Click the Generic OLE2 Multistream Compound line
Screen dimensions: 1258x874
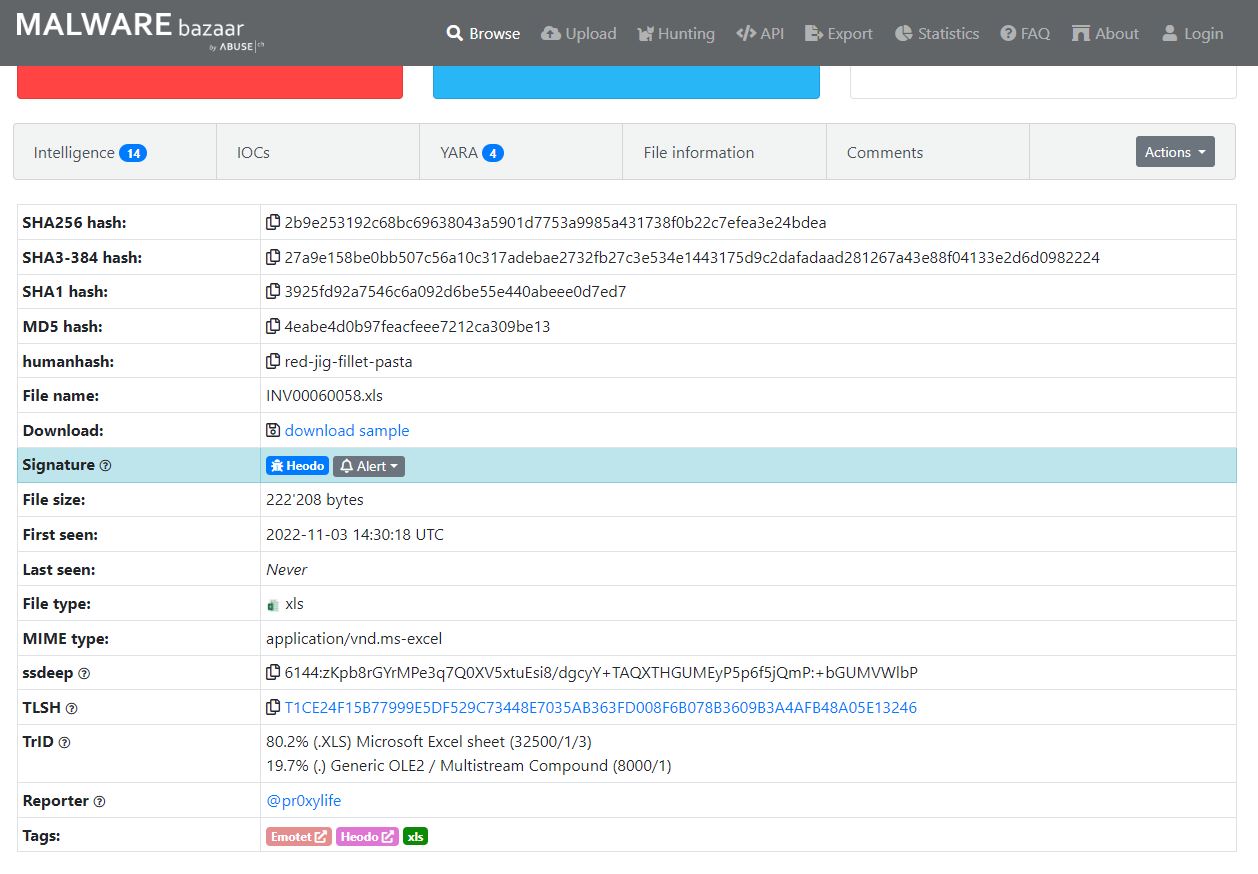coord(469,766)
